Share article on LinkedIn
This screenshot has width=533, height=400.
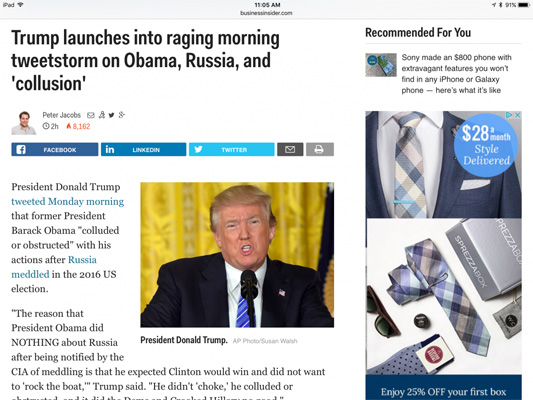point(143,150)
